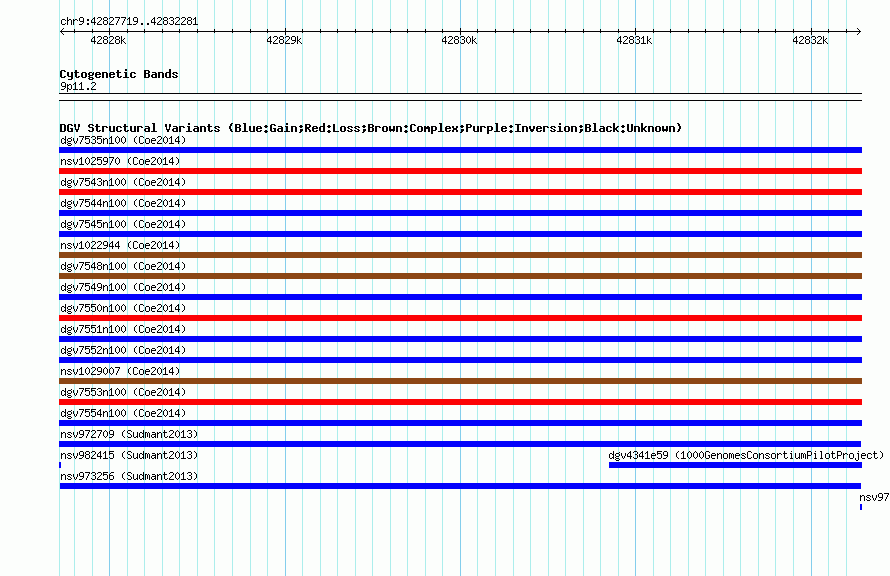Click the dgv7548n100 (Coe2014) label
890x576 pixels.
[x=123, y=266]
